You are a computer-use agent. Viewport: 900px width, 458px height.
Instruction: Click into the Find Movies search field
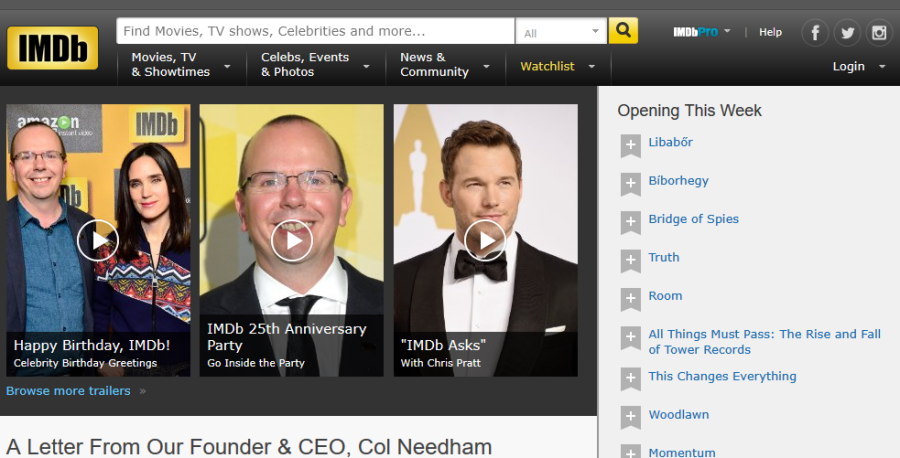[x=315, y=31]
